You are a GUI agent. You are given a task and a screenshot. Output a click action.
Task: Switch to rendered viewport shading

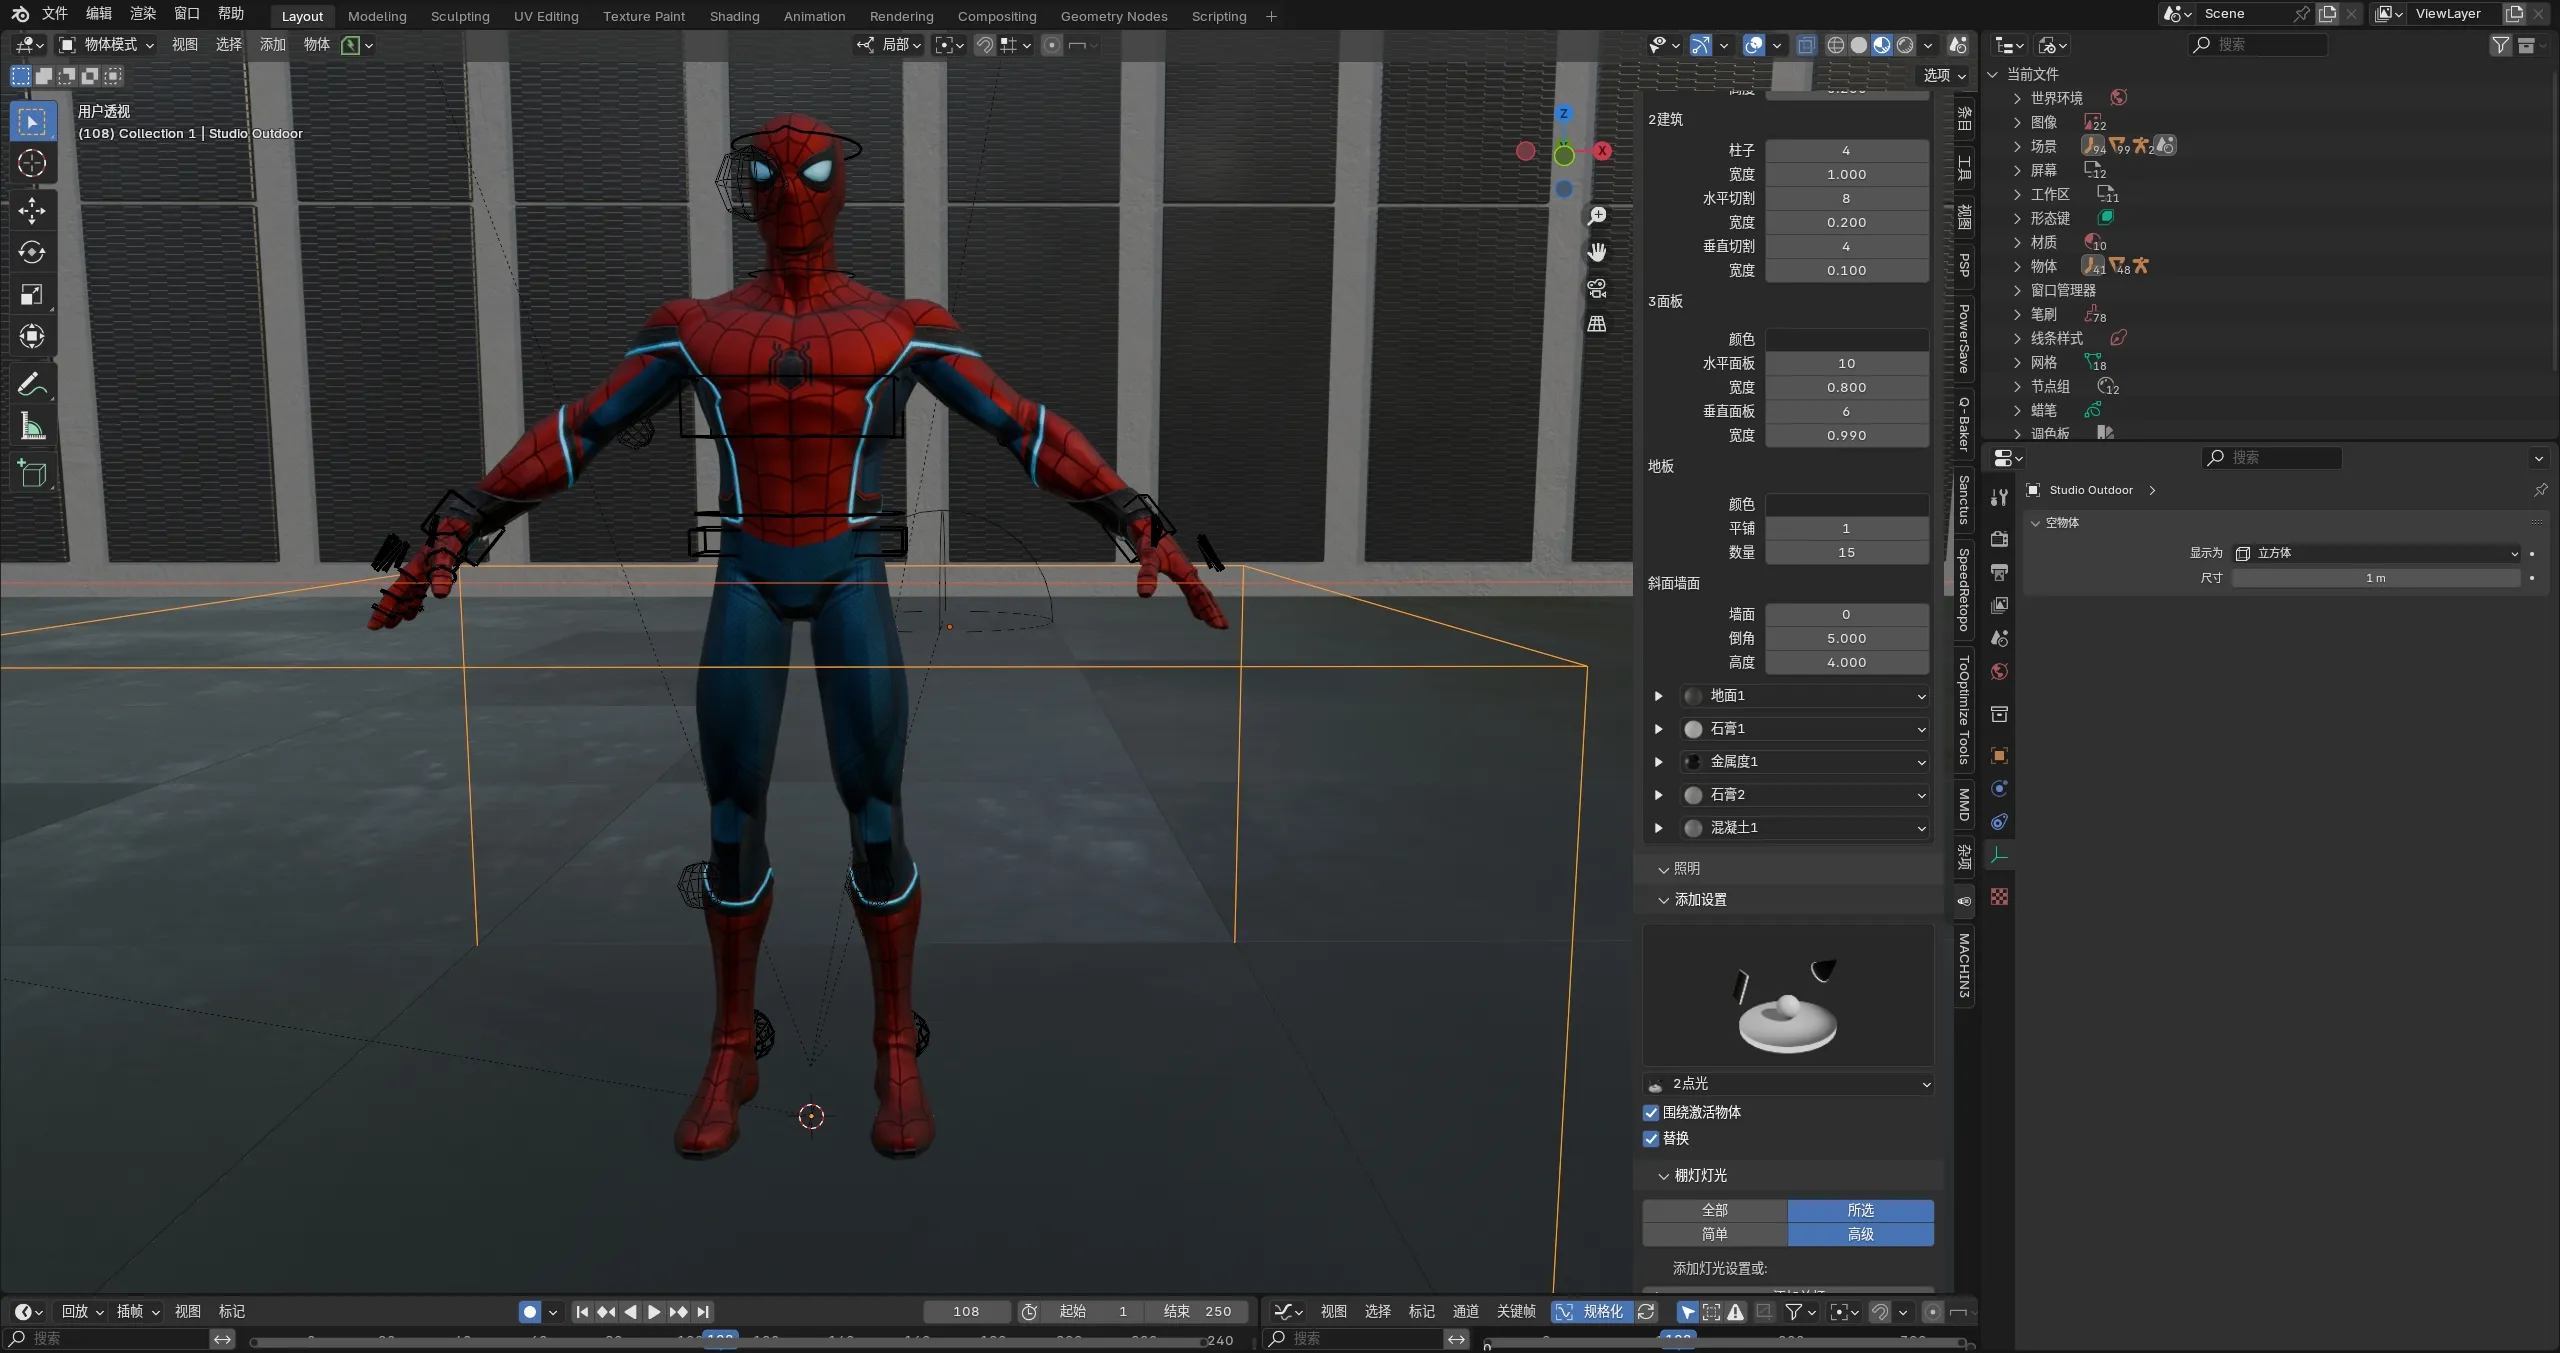point(1905,45)
